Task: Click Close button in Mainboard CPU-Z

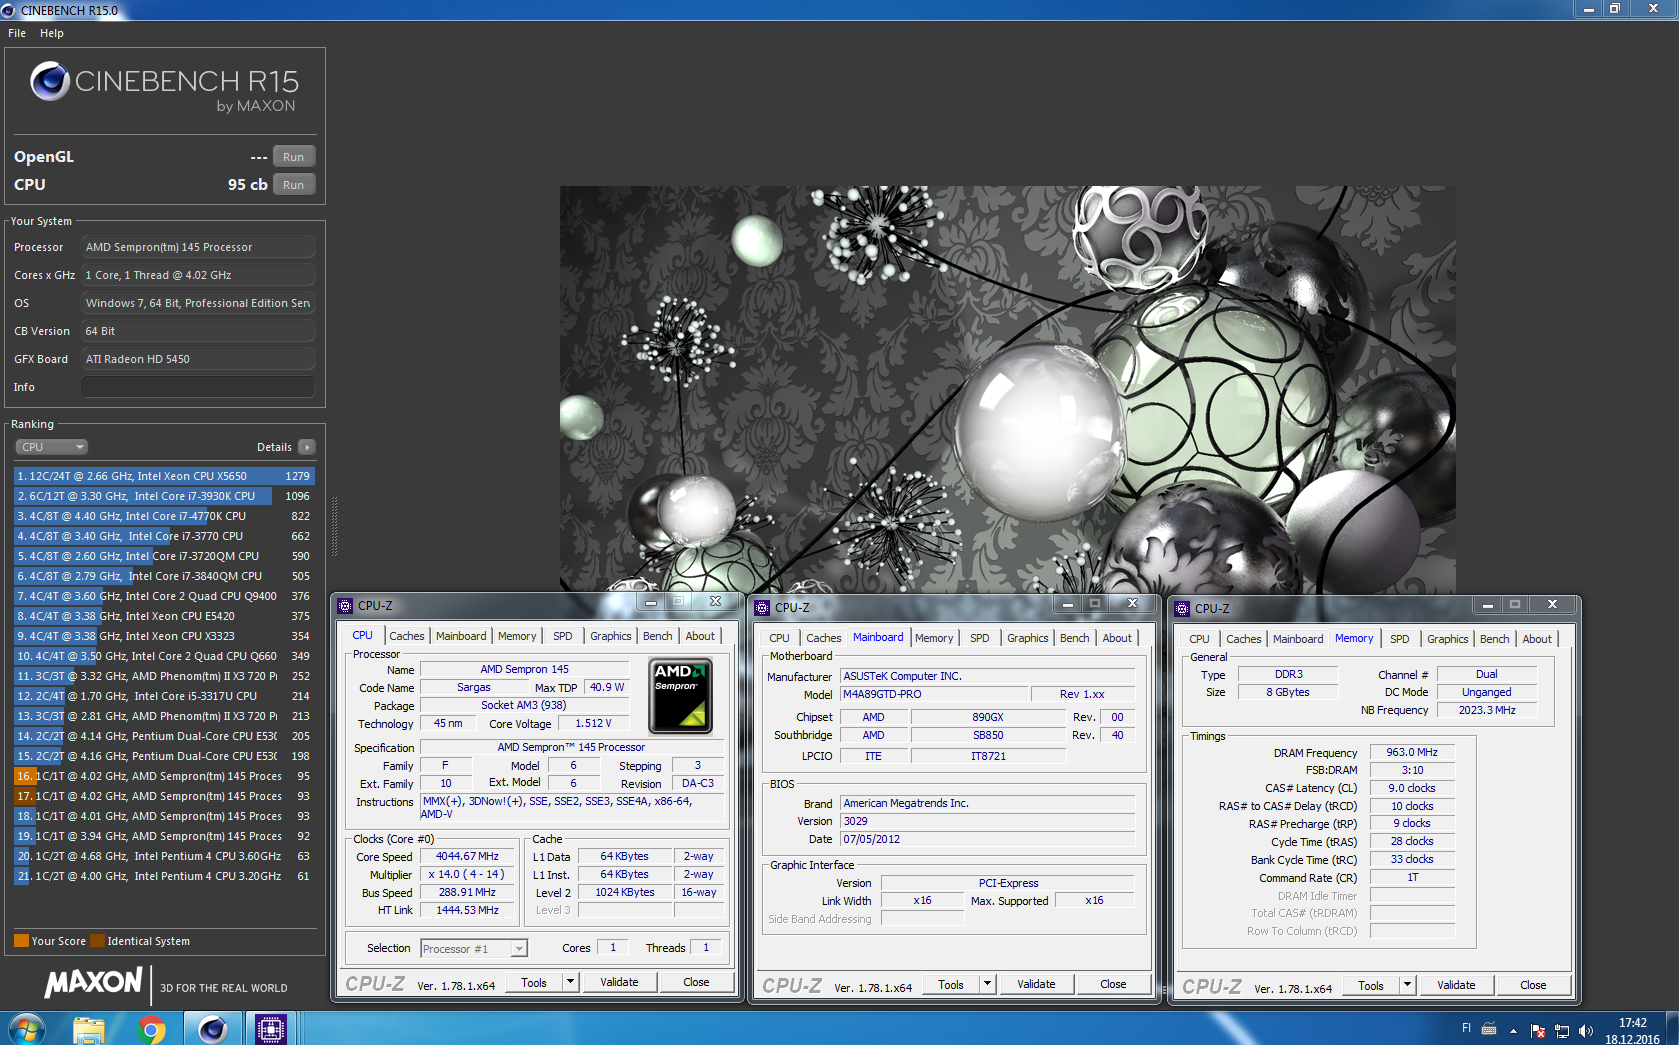Action: tap(1113, 984)
